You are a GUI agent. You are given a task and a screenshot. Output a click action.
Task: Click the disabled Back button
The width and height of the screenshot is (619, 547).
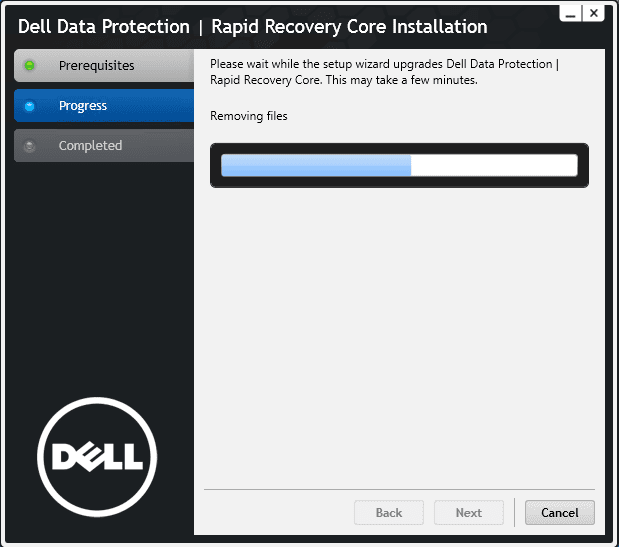(x=389, y=513)
